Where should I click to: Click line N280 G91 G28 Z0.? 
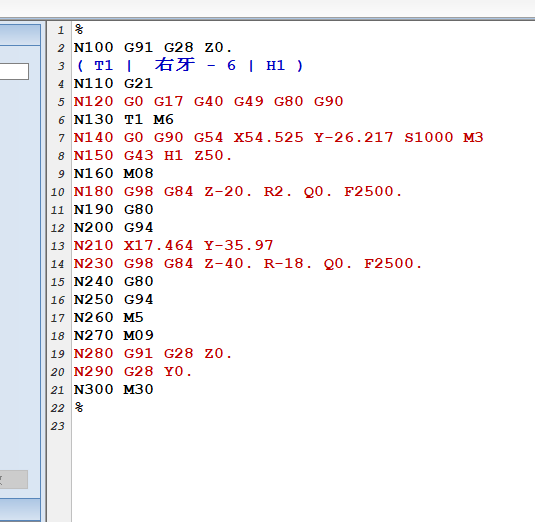[x=153, y=353]
